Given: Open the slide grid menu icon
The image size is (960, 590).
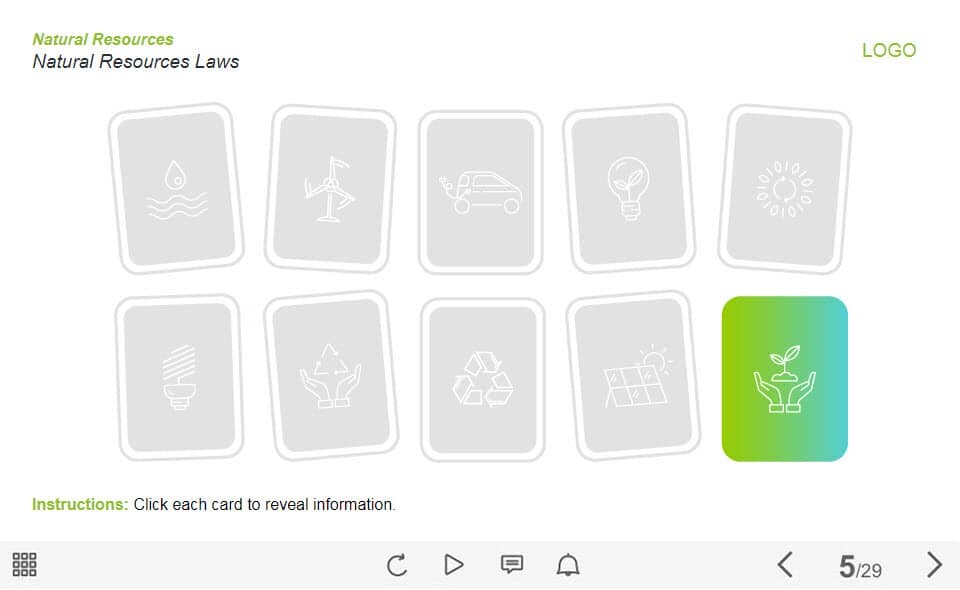Looking at the screenshot, I should pos(24,564).
